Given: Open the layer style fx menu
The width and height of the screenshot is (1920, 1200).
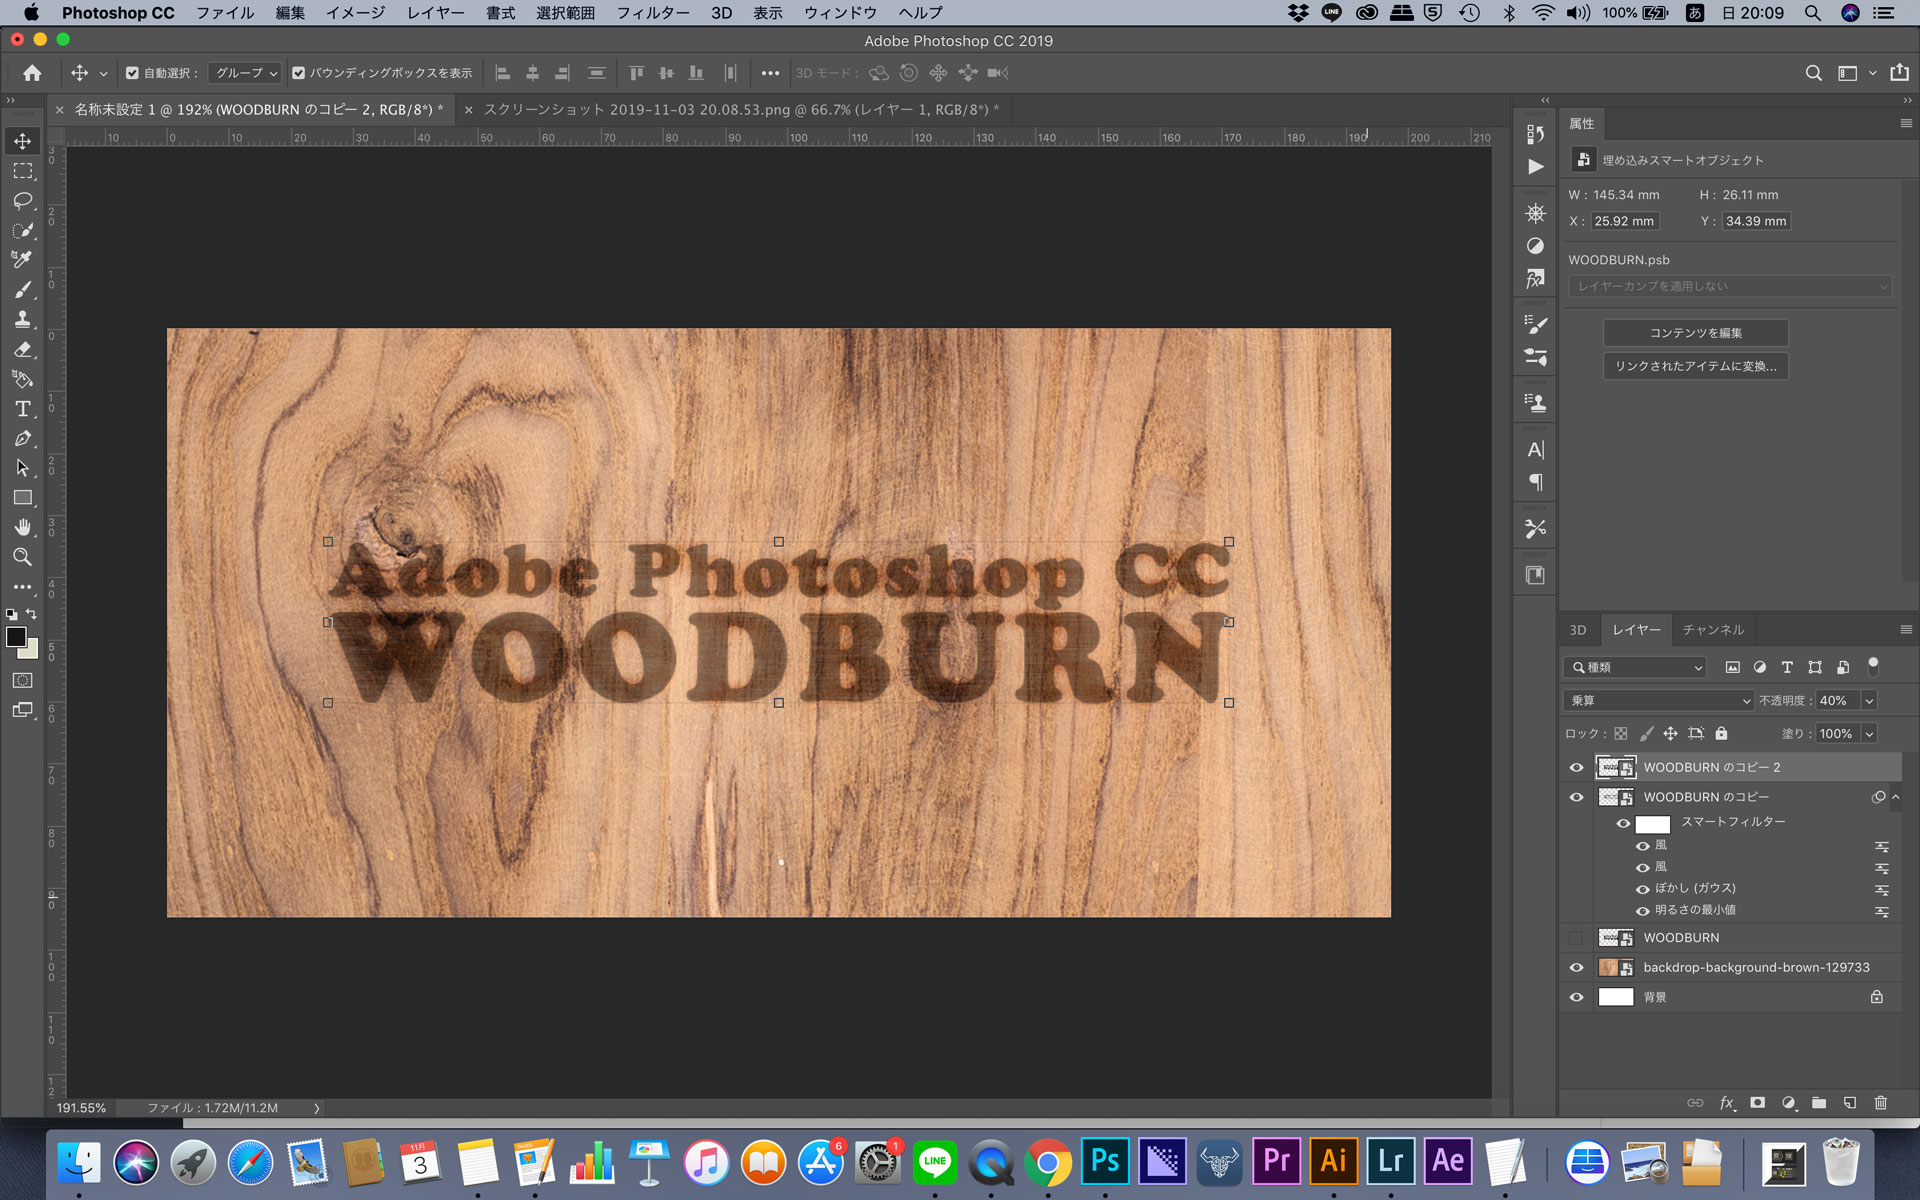Looking at the screenshot, I should point(1727,1103).
